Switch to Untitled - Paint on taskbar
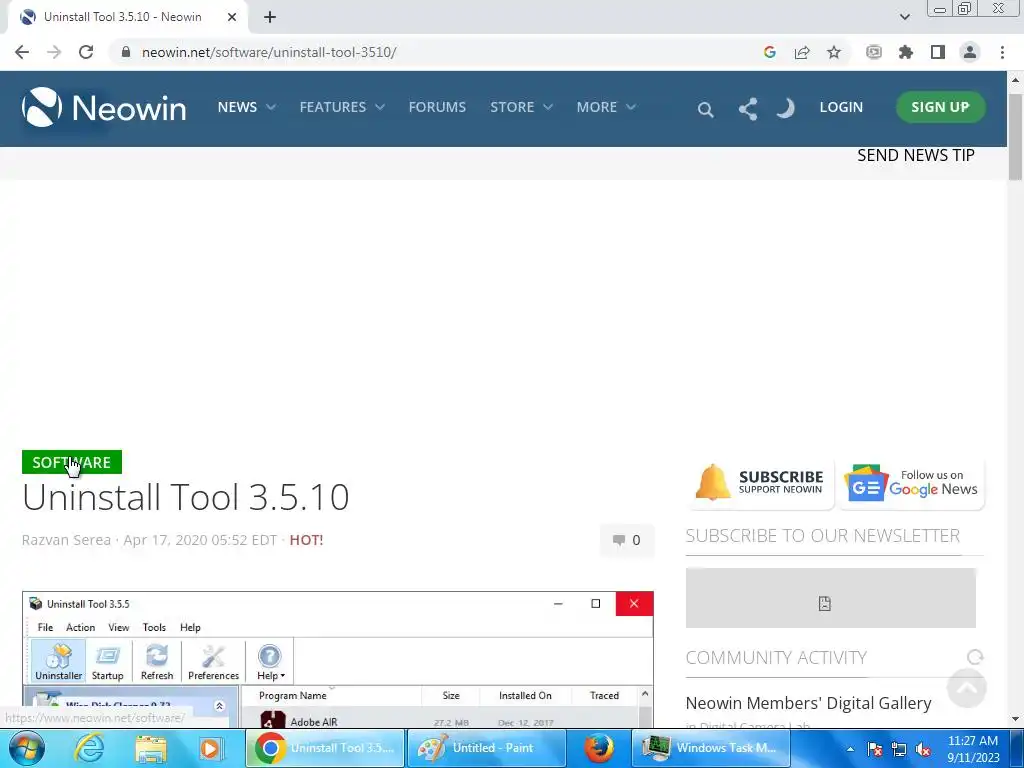The image size is (1024, 768). click(486, 748)
